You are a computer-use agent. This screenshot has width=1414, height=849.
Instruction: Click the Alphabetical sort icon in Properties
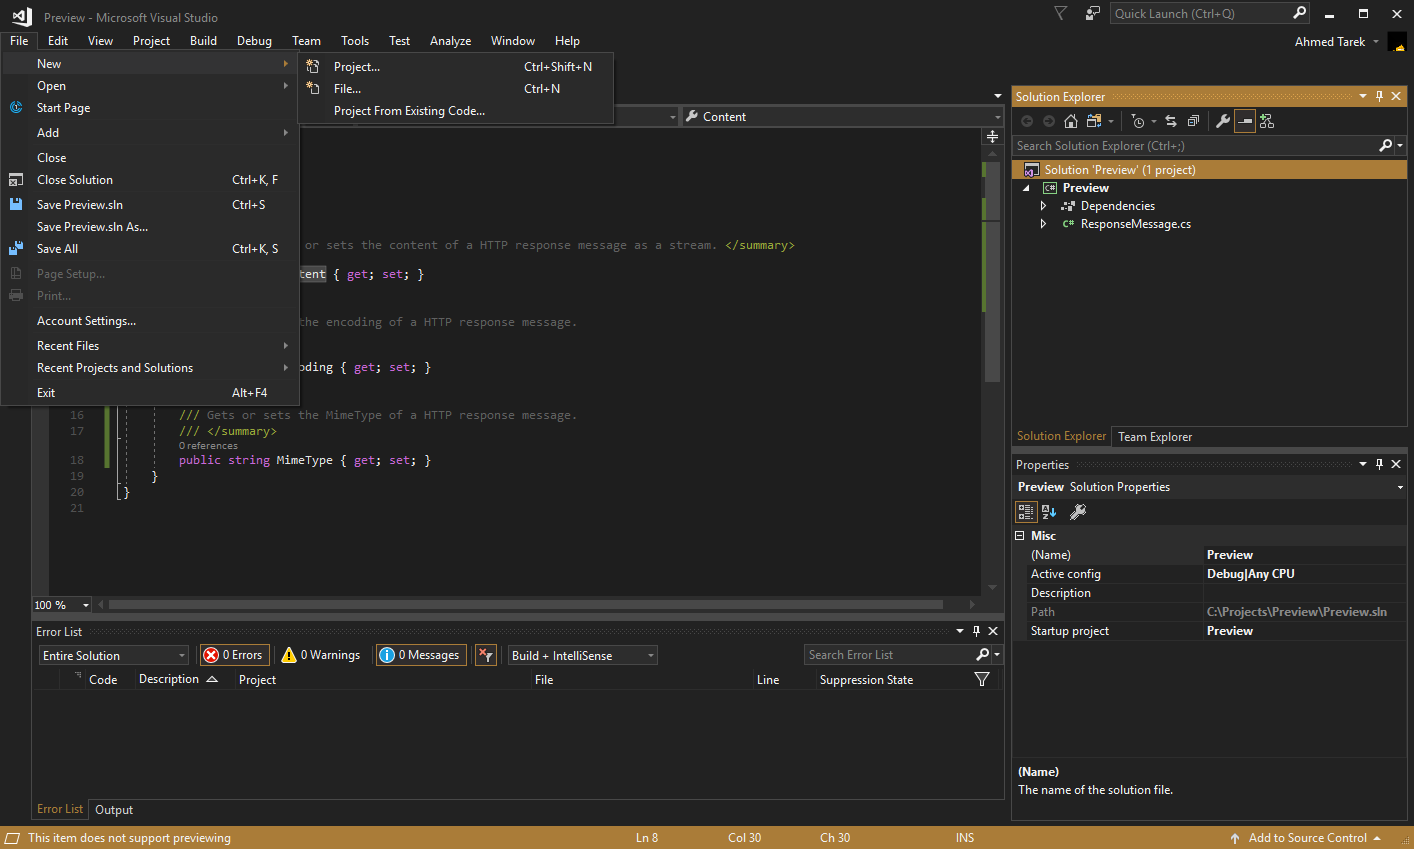pos(1049,512)
